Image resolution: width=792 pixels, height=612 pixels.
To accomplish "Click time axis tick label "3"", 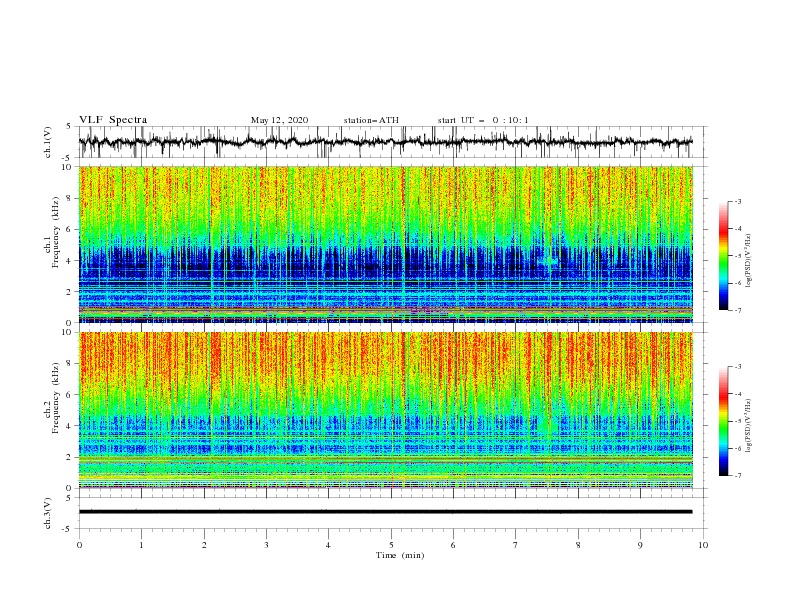I will pos(266,545).
